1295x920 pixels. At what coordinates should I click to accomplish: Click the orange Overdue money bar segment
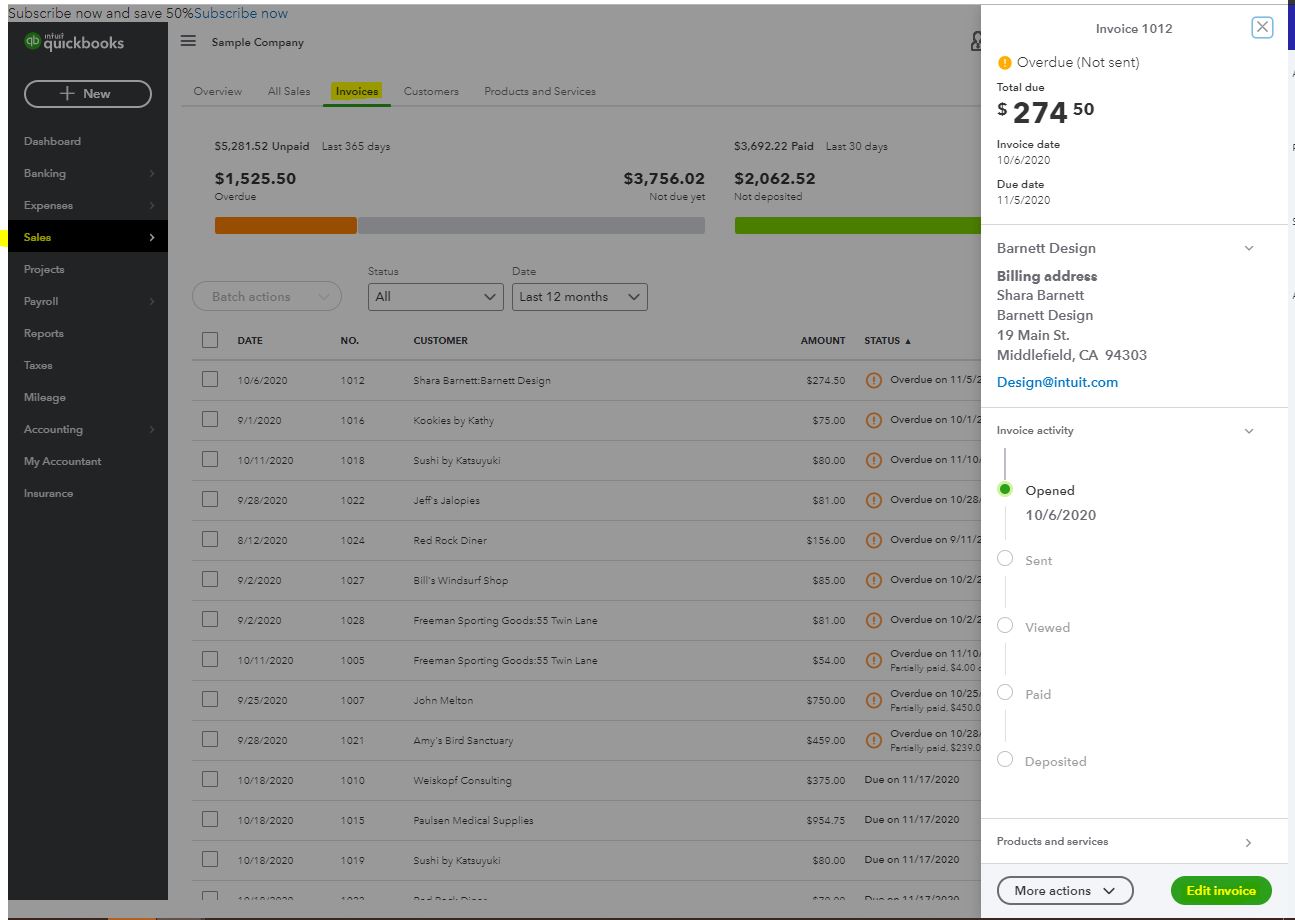[286, 225]
